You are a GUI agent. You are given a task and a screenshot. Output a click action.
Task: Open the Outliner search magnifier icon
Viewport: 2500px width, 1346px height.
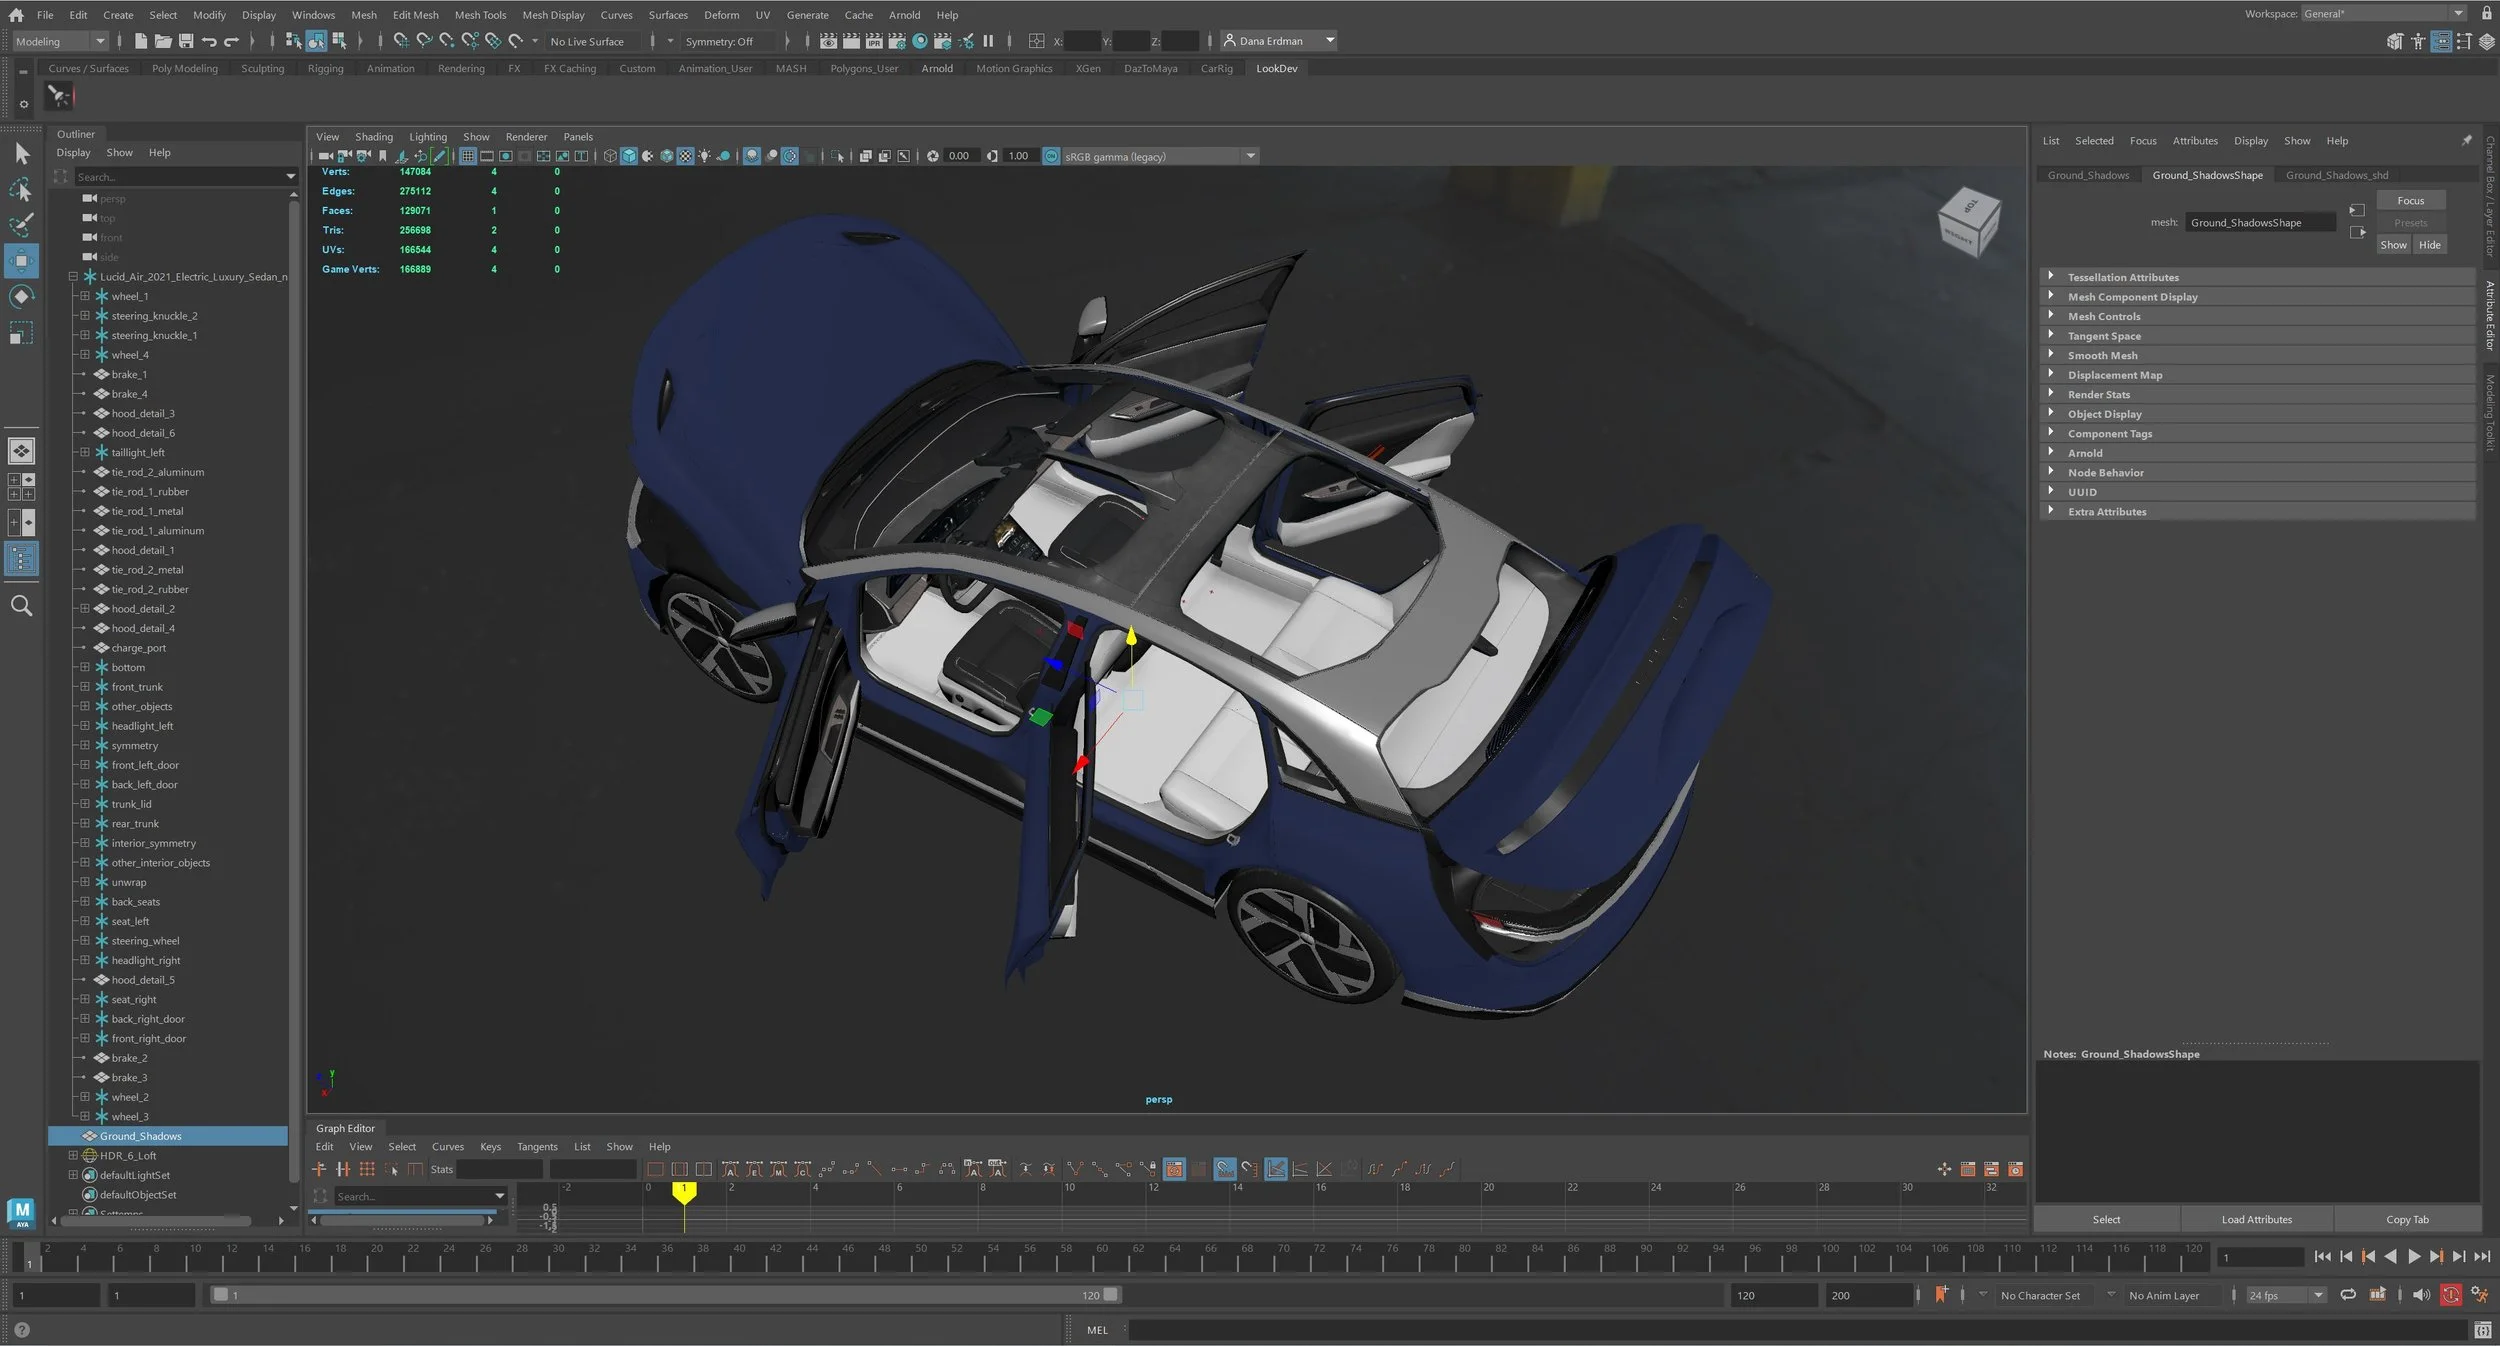click(x=21, y=606)
